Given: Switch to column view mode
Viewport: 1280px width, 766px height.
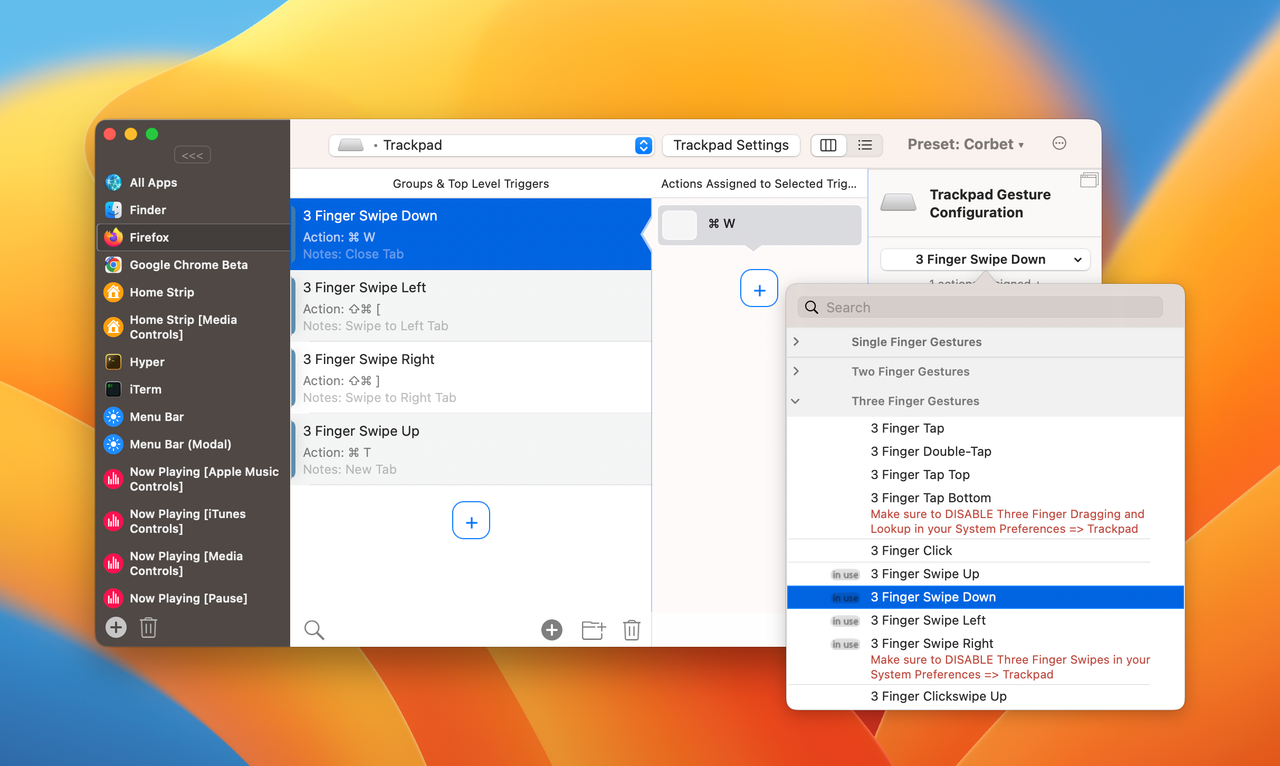Looking at the screenshot, I should pyautogui.click(x=828, y=145).
